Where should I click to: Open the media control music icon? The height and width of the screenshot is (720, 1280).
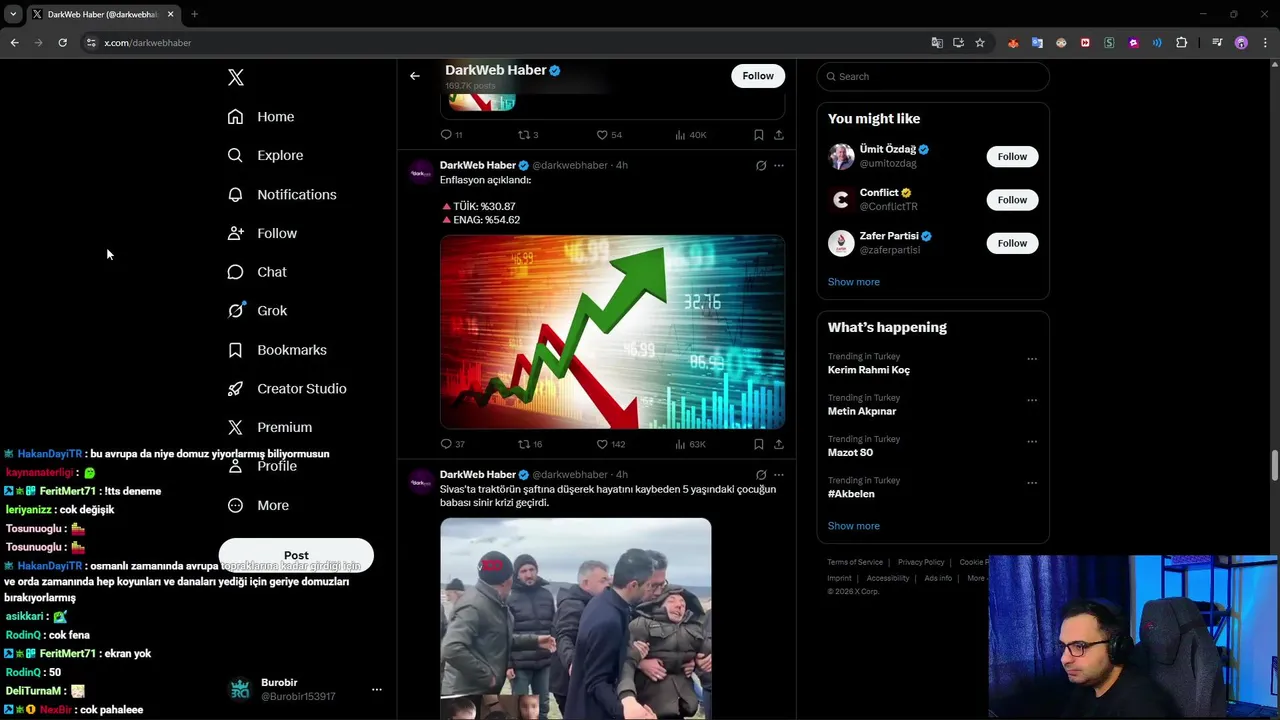1217,43
